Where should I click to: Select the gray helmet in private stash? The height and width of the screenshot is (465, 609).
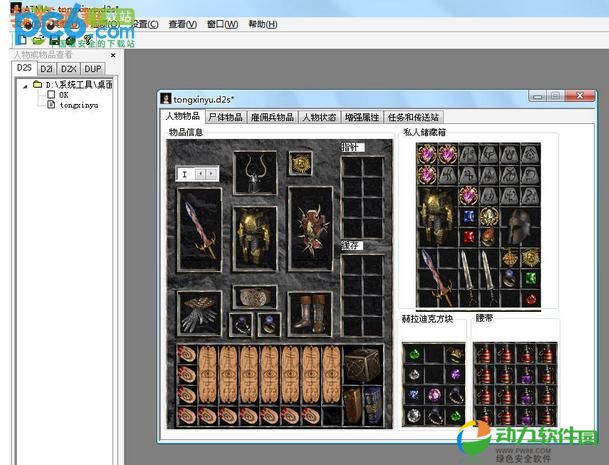pyautogui.click(x=520, y=226)
